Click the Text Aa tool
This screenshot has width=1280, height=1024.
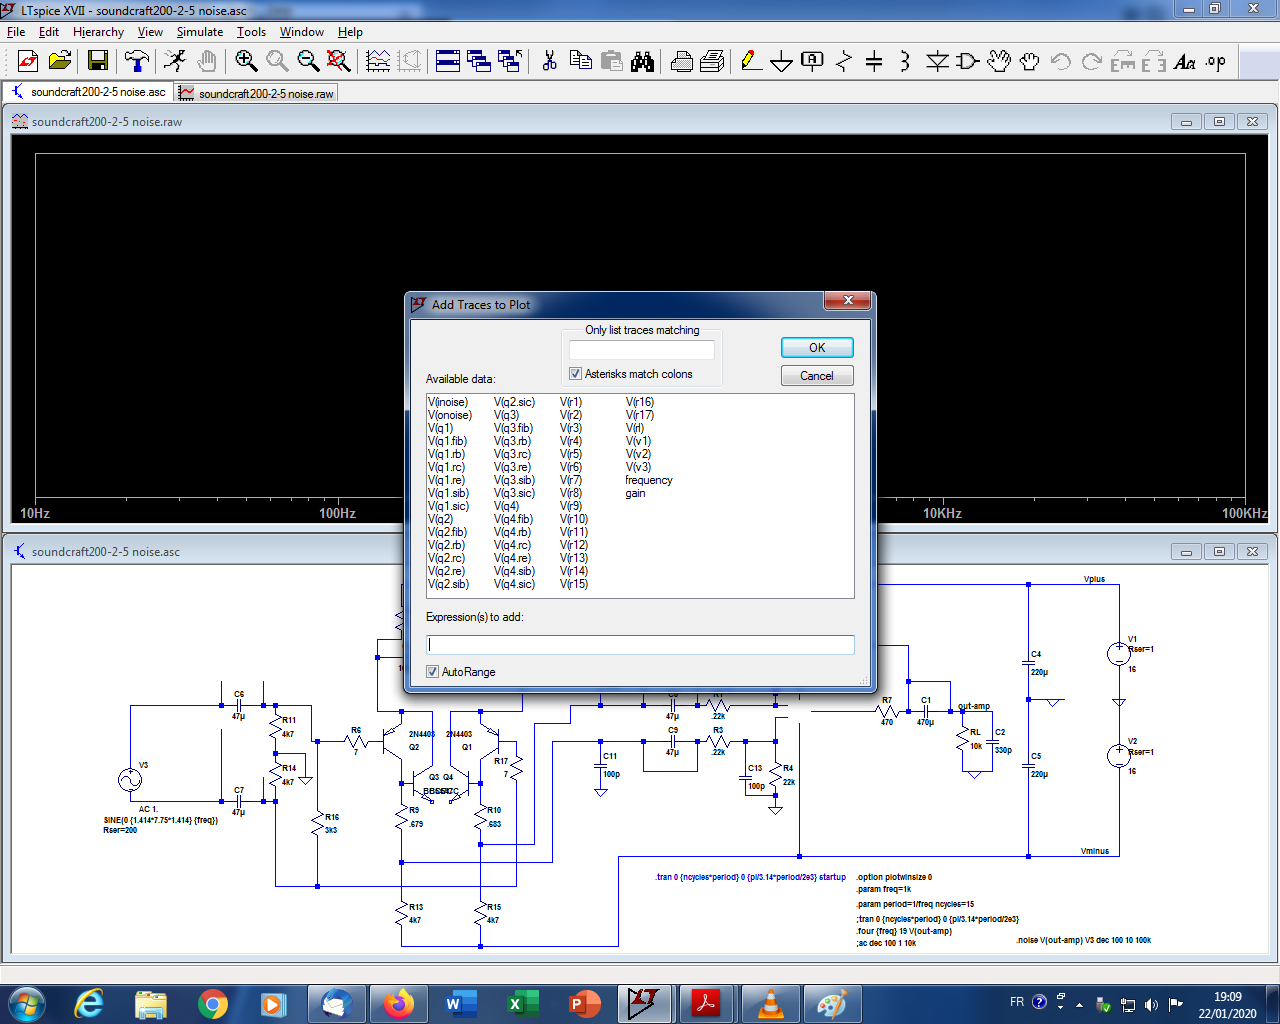click(x=1185, y=62)
